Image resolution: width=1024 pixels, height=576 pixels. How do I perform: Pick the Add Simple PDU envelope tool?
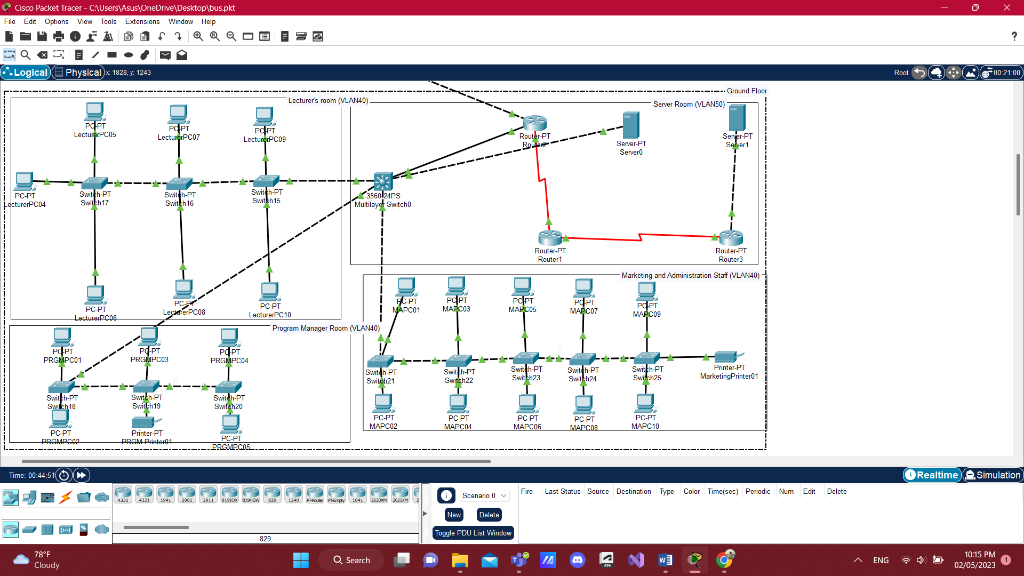(165, 55)
